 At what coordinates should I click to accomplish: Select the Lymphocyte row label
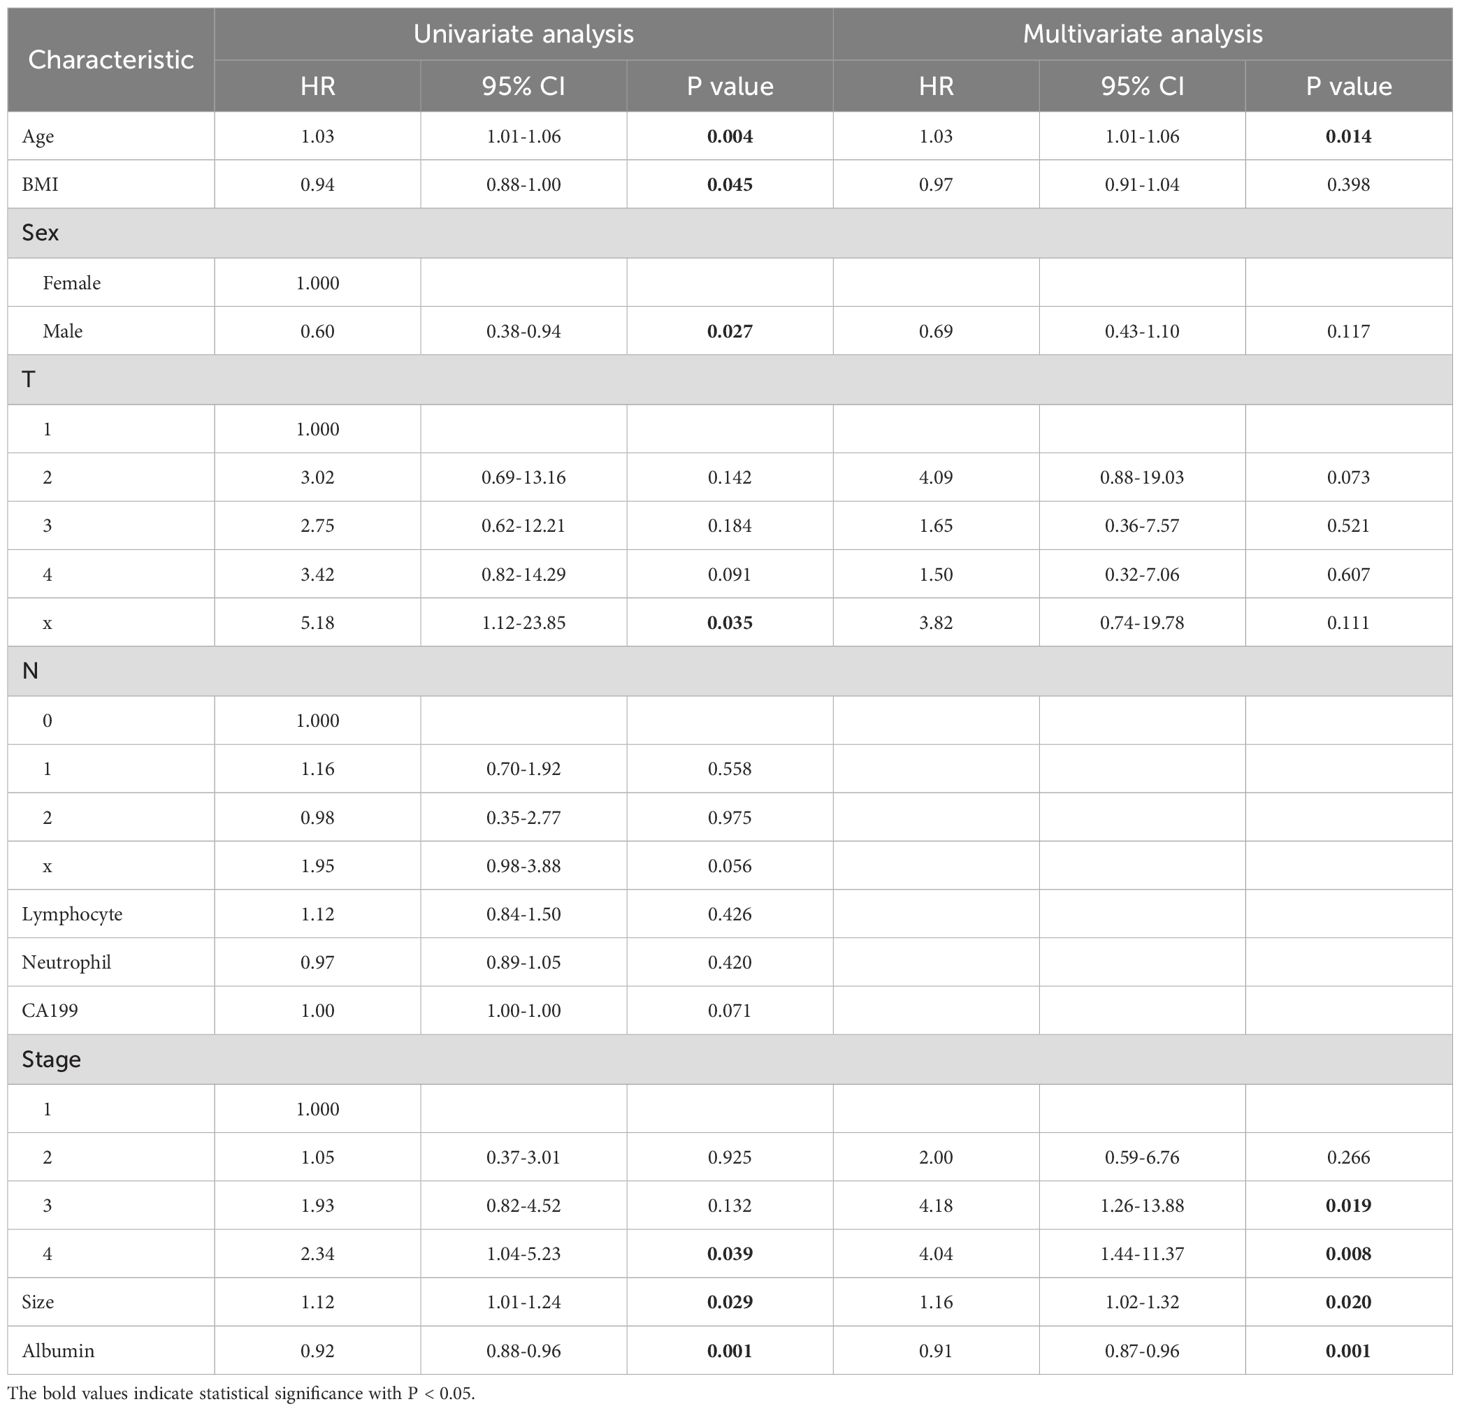pyautogui.click(x=72, y=914)
